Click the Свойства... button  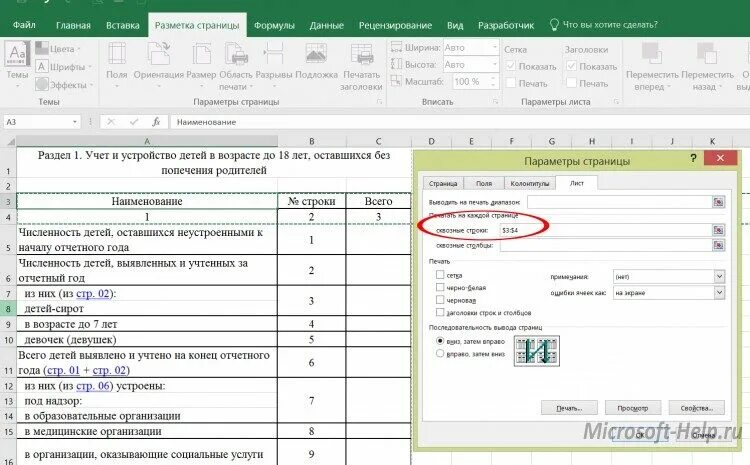(x=696, y=408)
